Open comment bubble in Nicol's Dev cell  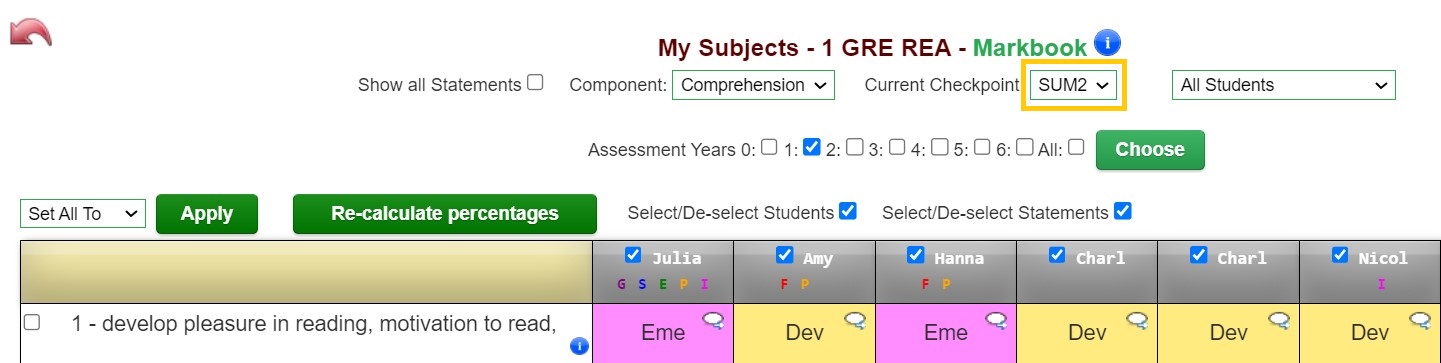click(x=1421, y=320)
